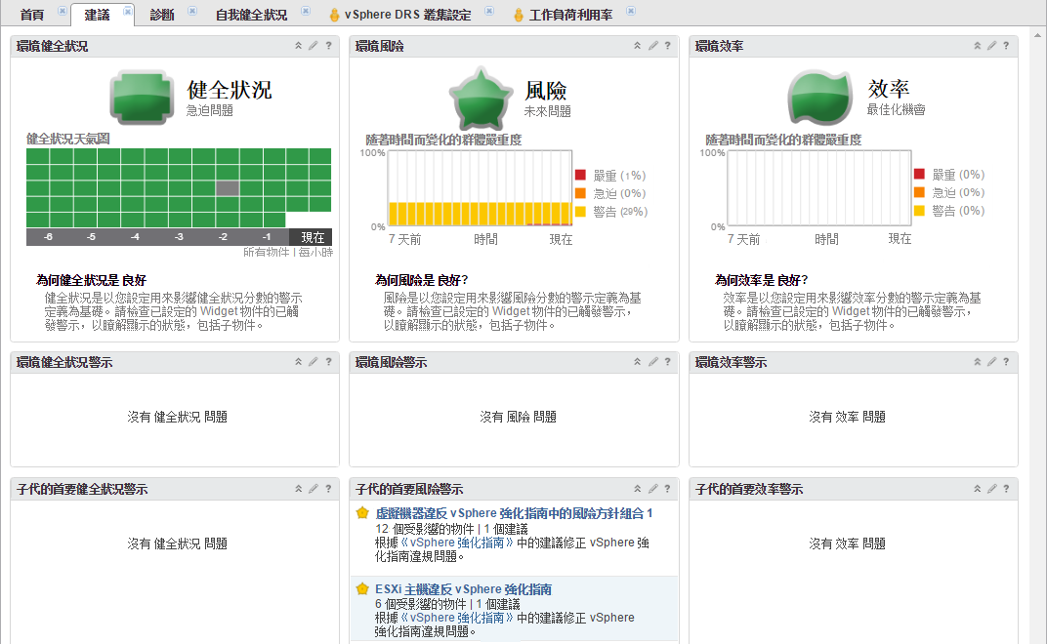The height and width of the screenshot is (644, 1048).
Task: Close the 首頁 tab with its X
Action: coord(62,11)
